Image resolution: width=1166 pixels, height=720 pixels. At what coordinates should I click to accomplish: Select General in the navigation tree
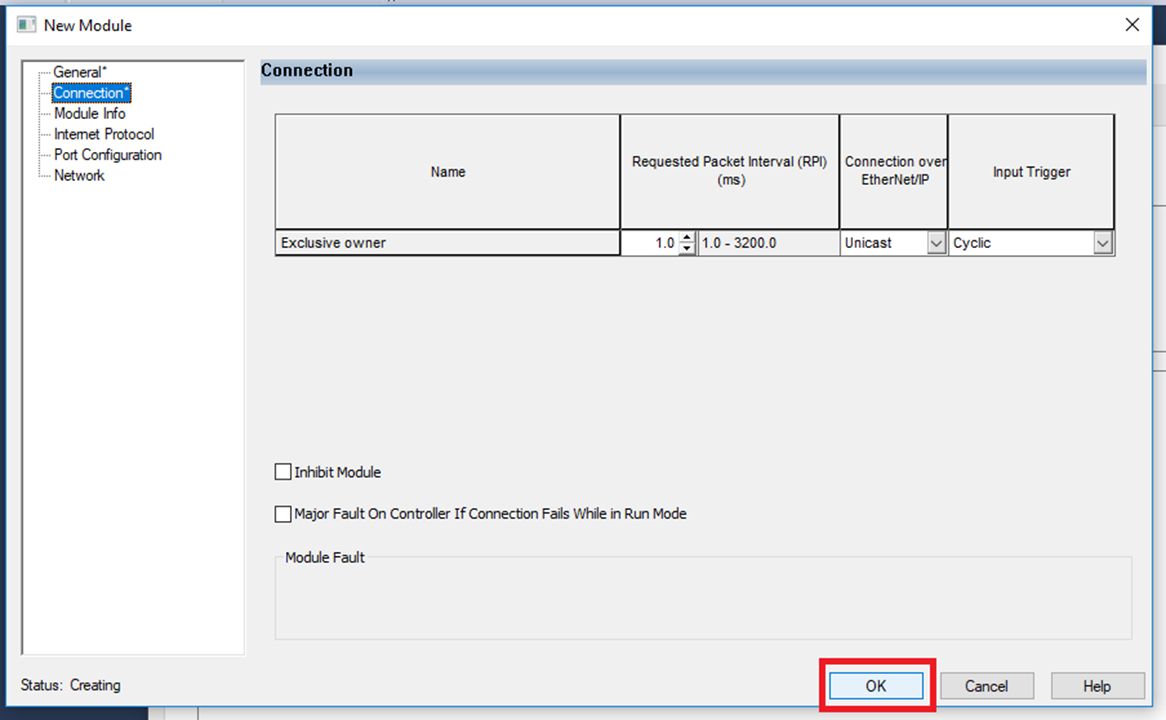click(78, 72)
